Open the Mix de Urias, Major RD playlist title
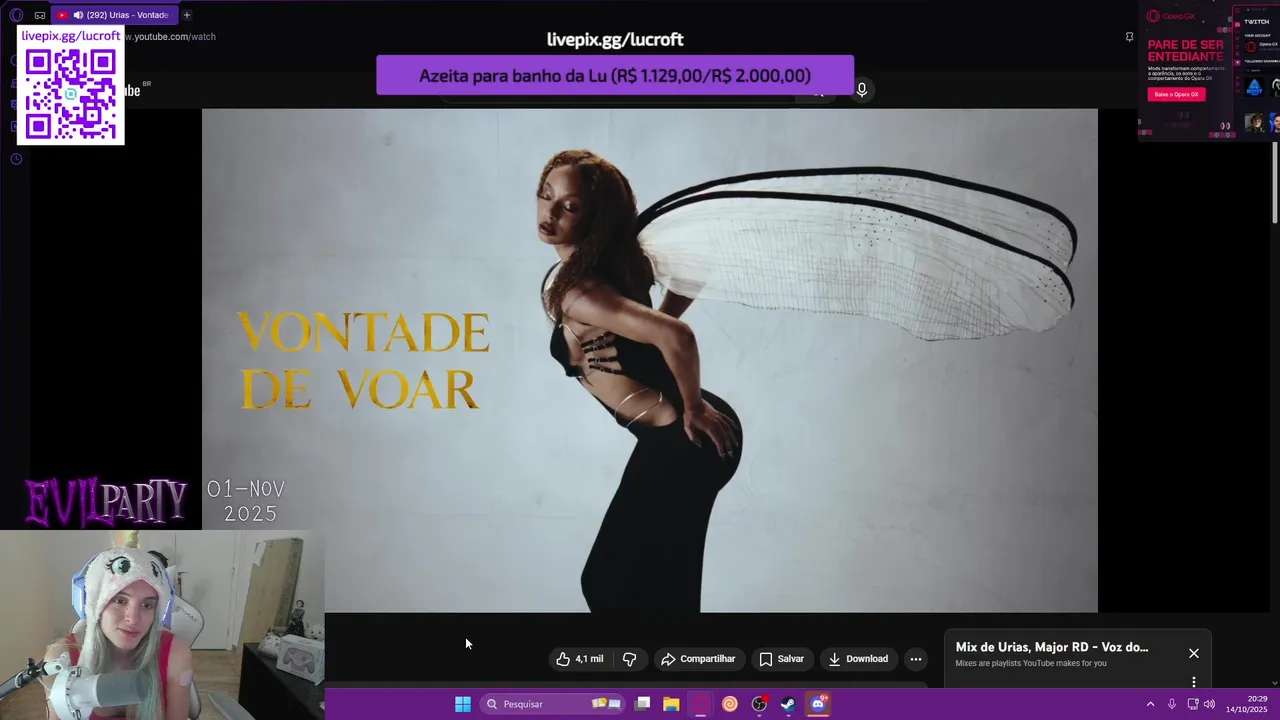 point(1052,647)
